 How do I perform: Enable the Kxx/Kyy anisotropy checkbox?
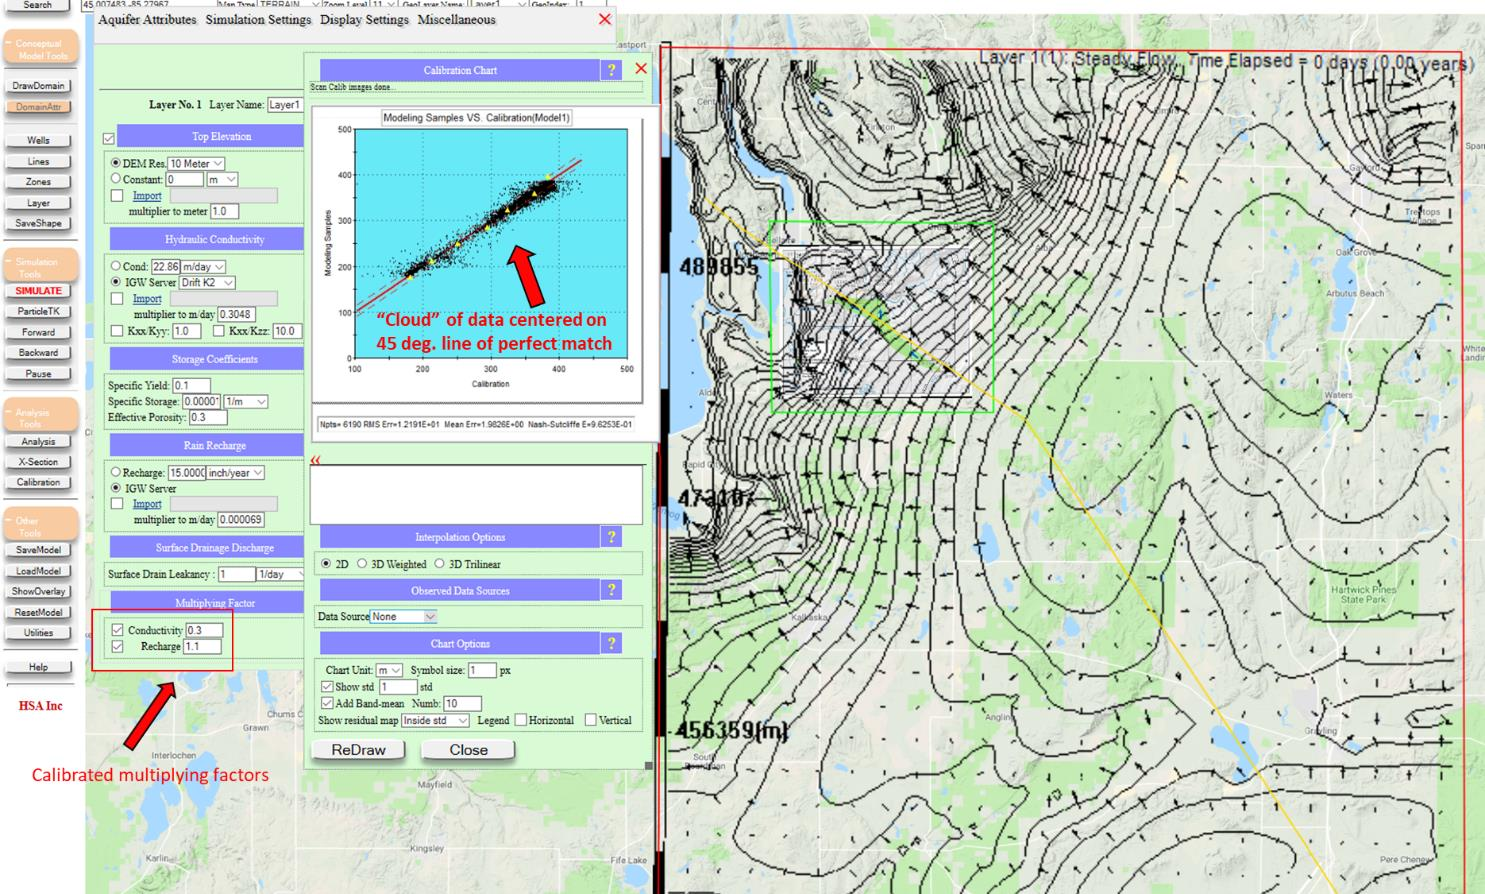[x=117, y=331]
